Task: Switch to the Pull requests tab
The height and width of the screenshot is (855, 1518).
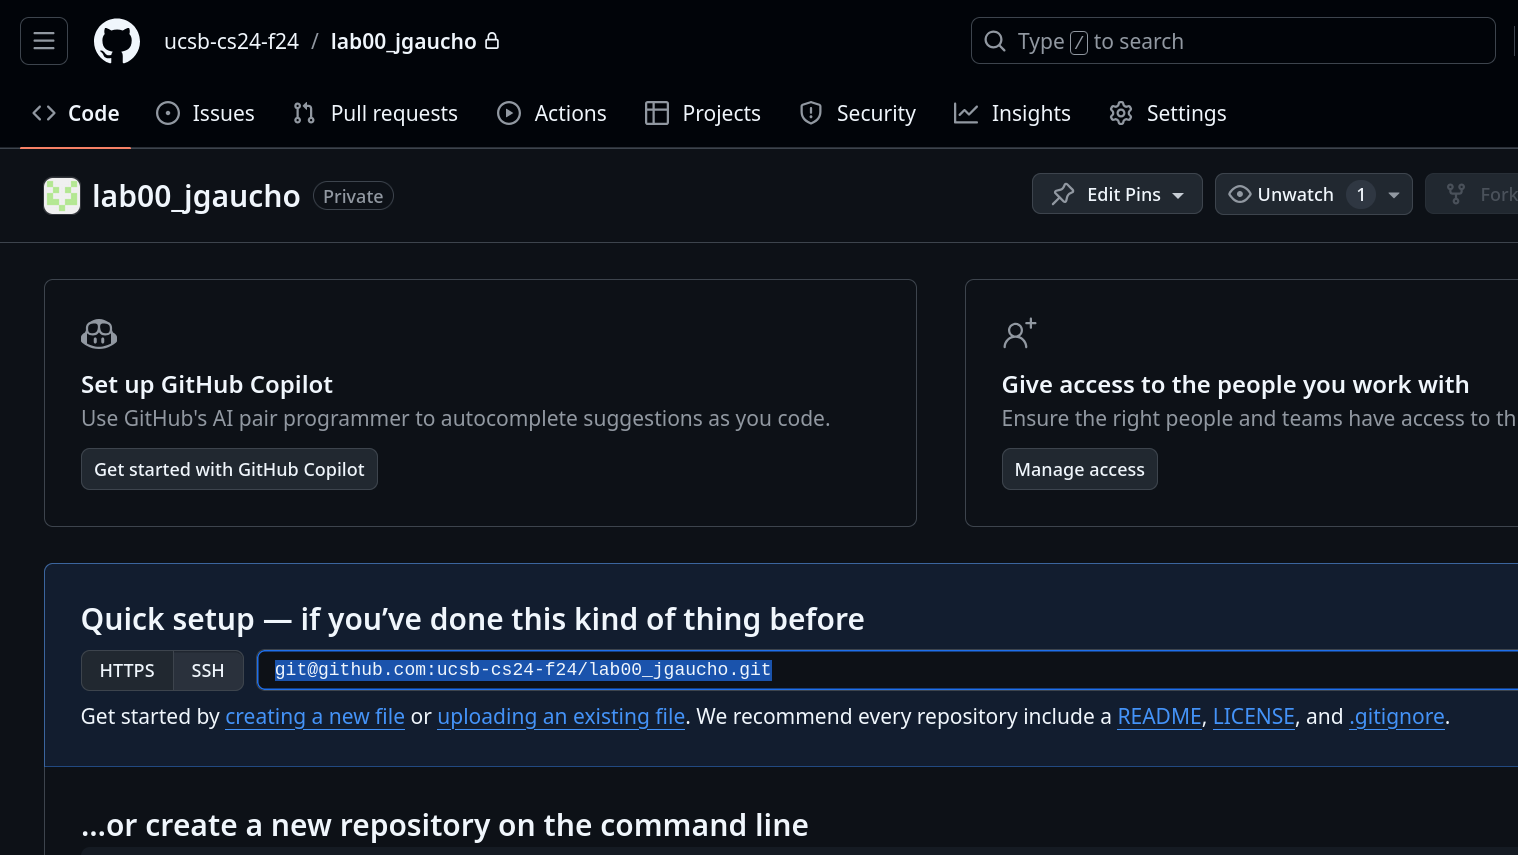Action: 375,113
